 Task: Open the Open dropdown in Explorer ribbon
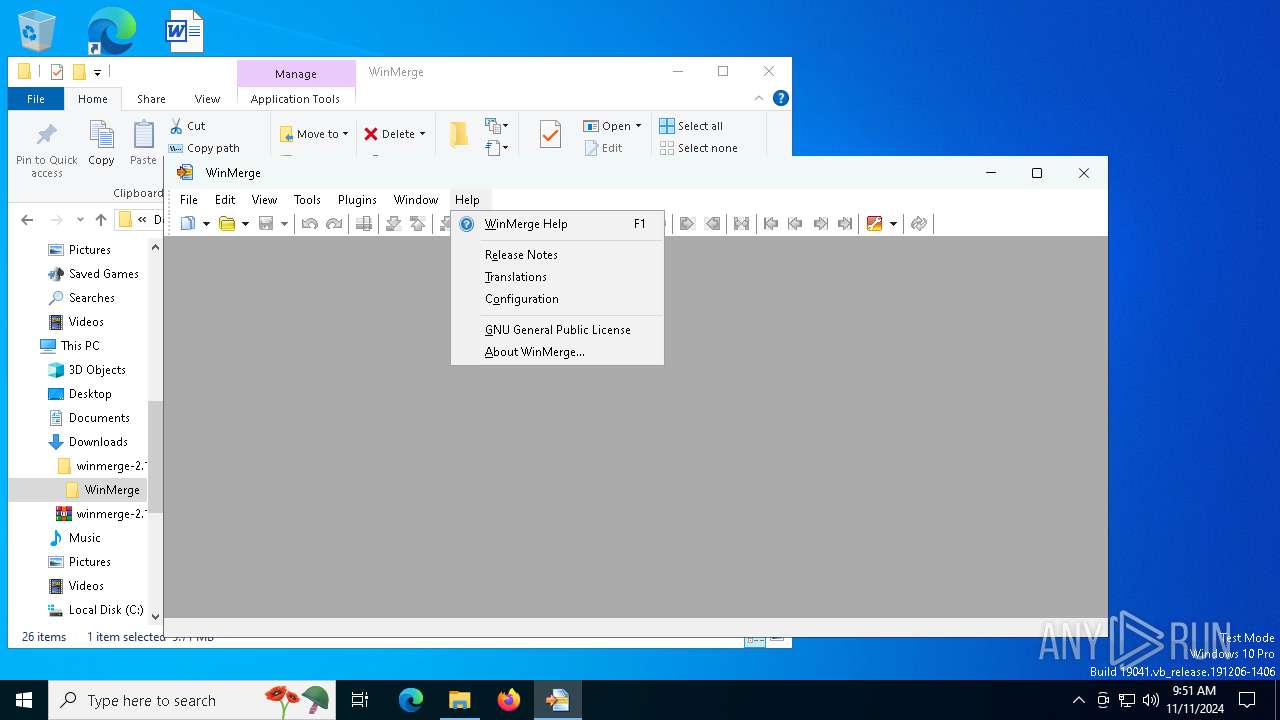612,126
